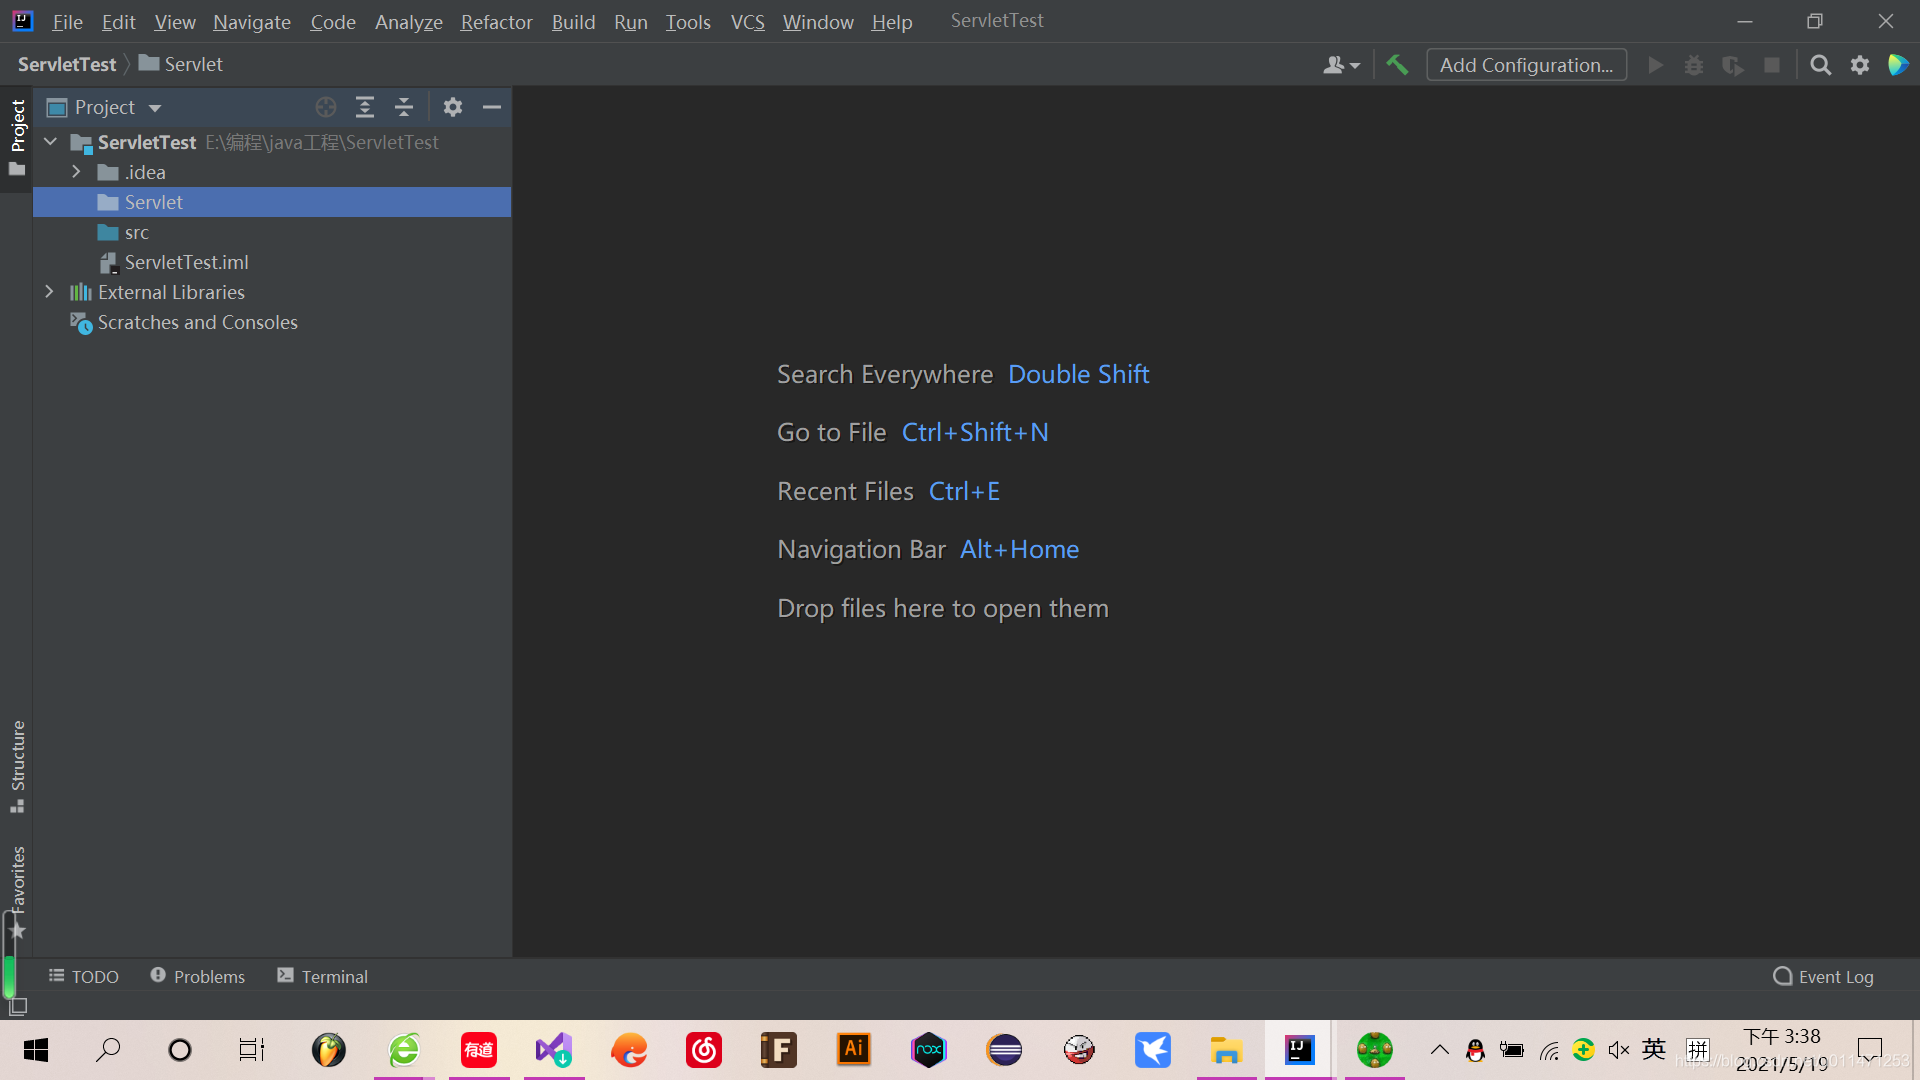Click the Select Opened File crosshair icon

pos(326,107)
